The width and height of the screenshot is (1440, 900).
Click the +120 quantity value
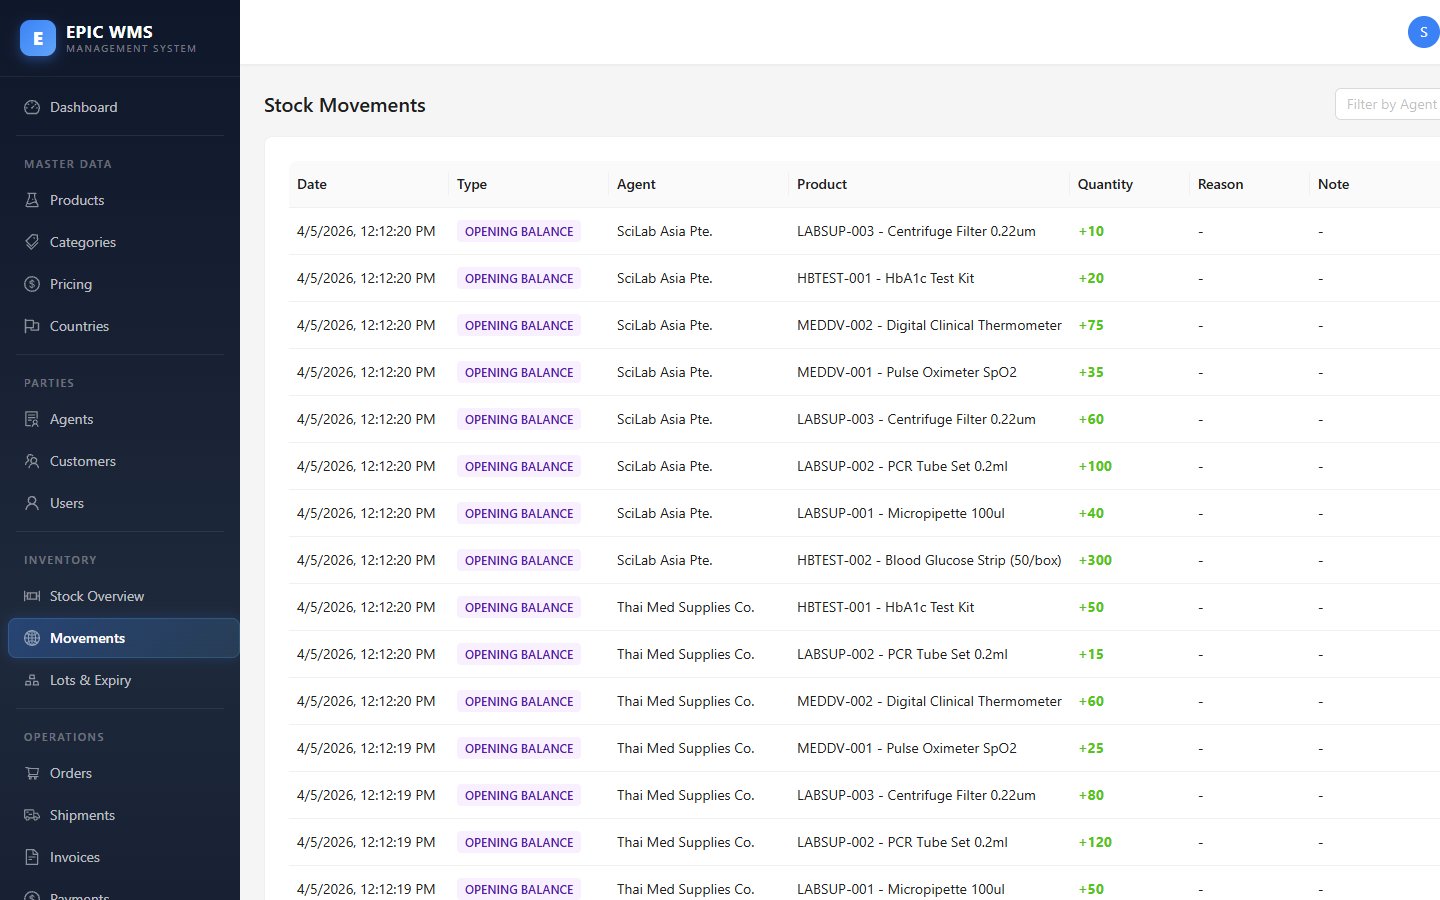tap(1095, 842)
